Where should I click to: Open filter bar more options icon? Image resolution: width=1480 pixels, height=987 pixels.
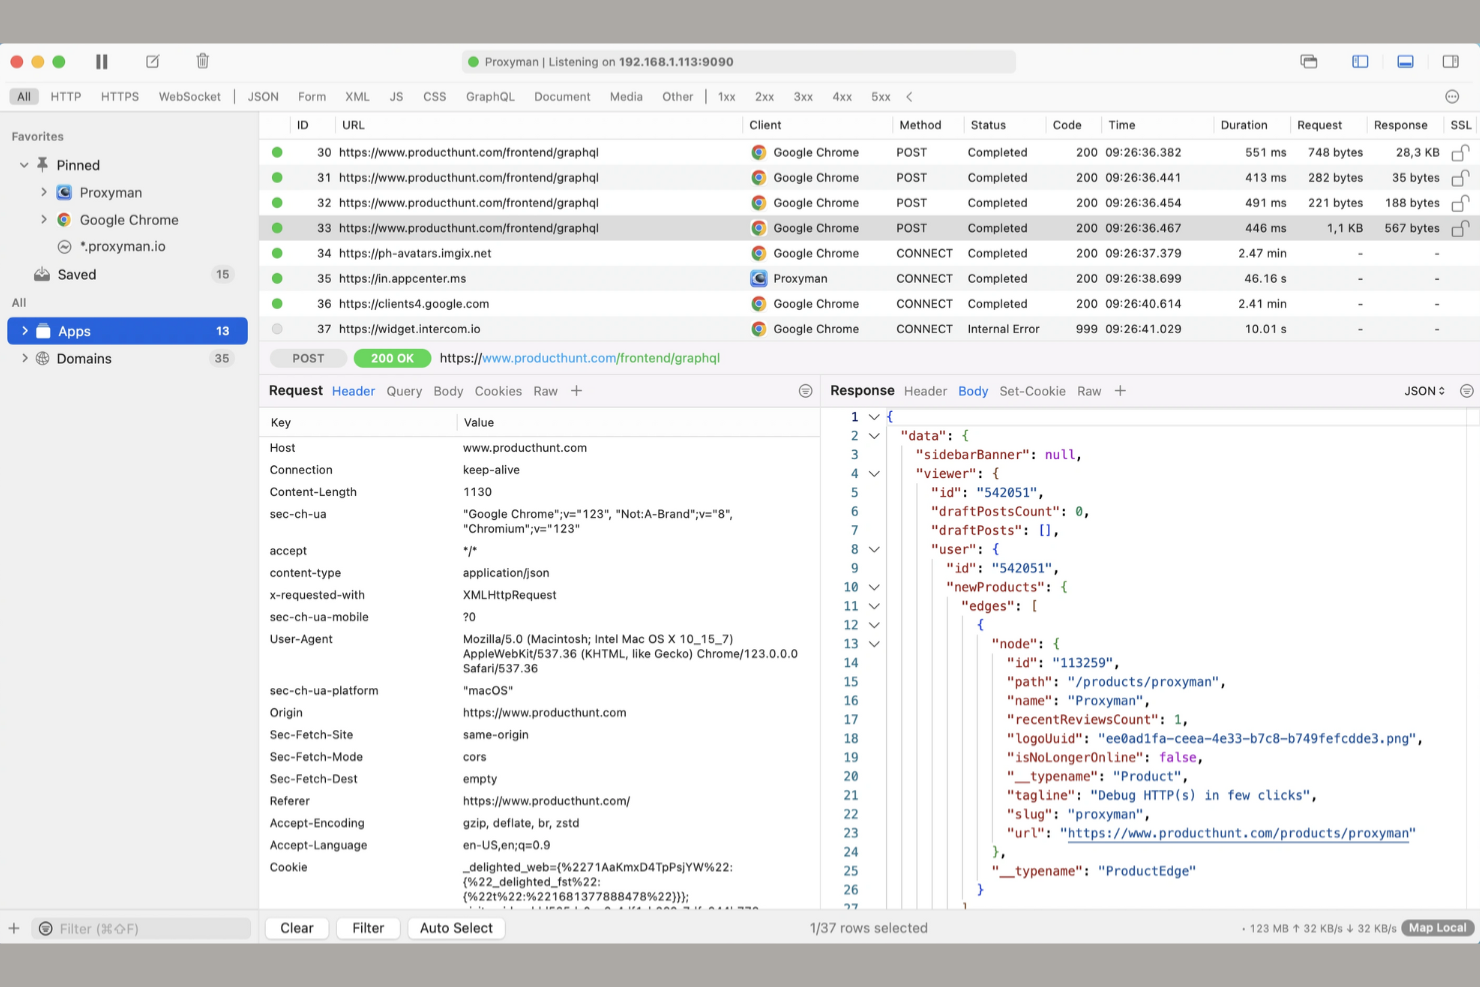tap(1452, 97)
